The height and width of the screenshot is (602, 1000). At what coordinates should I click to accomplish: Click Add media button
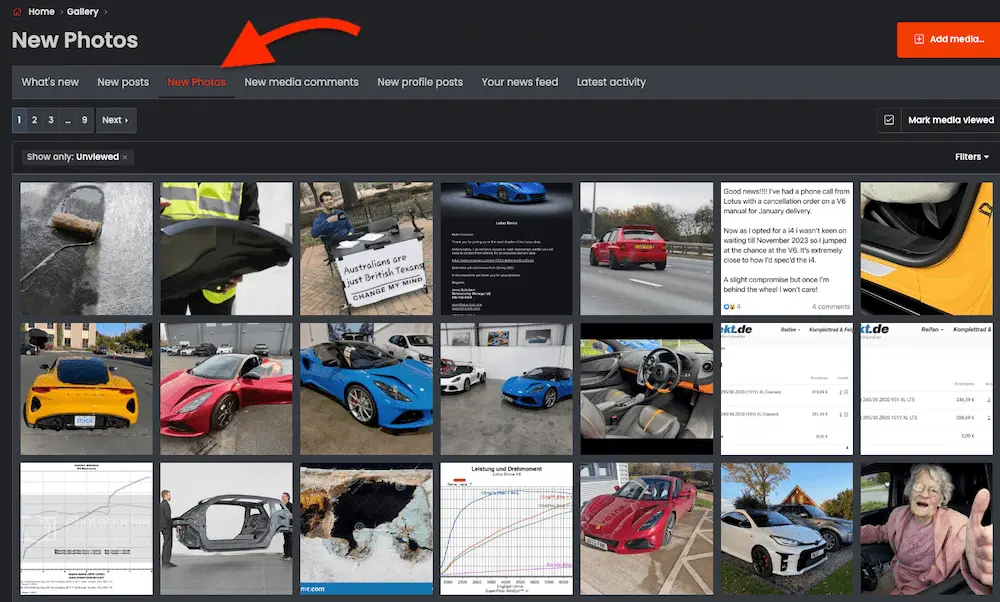coord(948,39)
